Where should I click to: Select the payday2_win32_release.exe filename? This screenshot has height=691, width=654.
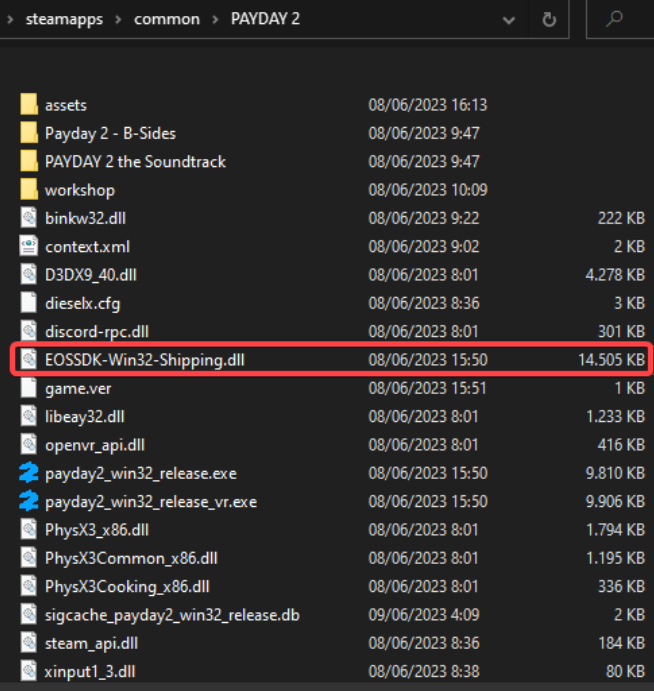pyautogui.click(x=141, y=474)
